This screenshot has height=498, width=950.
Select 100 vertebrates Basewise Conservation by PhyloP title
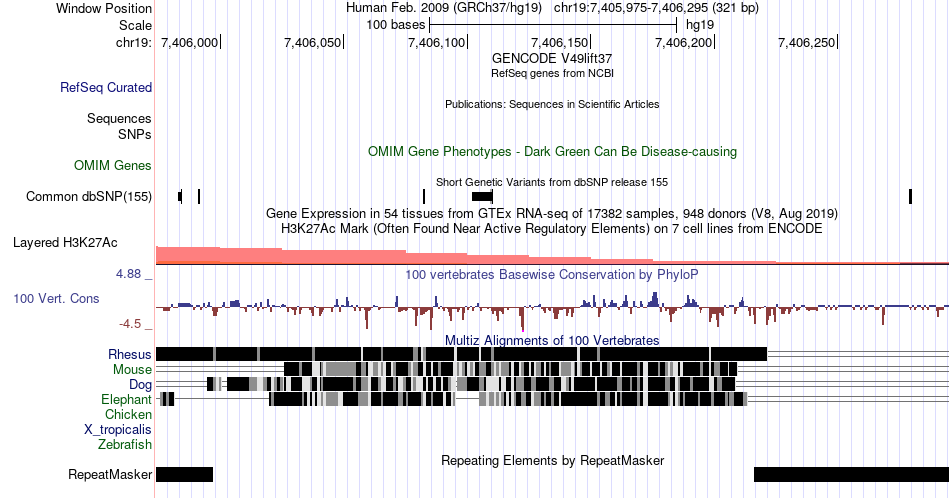tap(552, 274)
